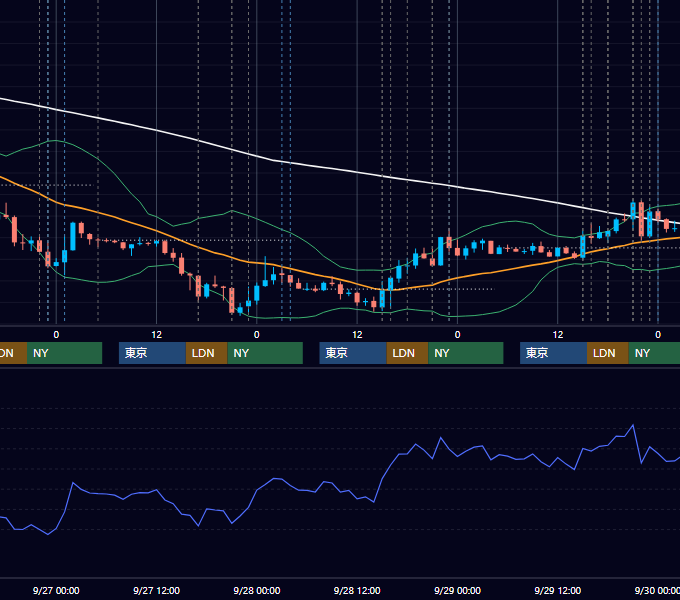Viewport: 680px width, 600px height.
Task: Click the 9/27 00:00 date label
Action: (56, 590)
